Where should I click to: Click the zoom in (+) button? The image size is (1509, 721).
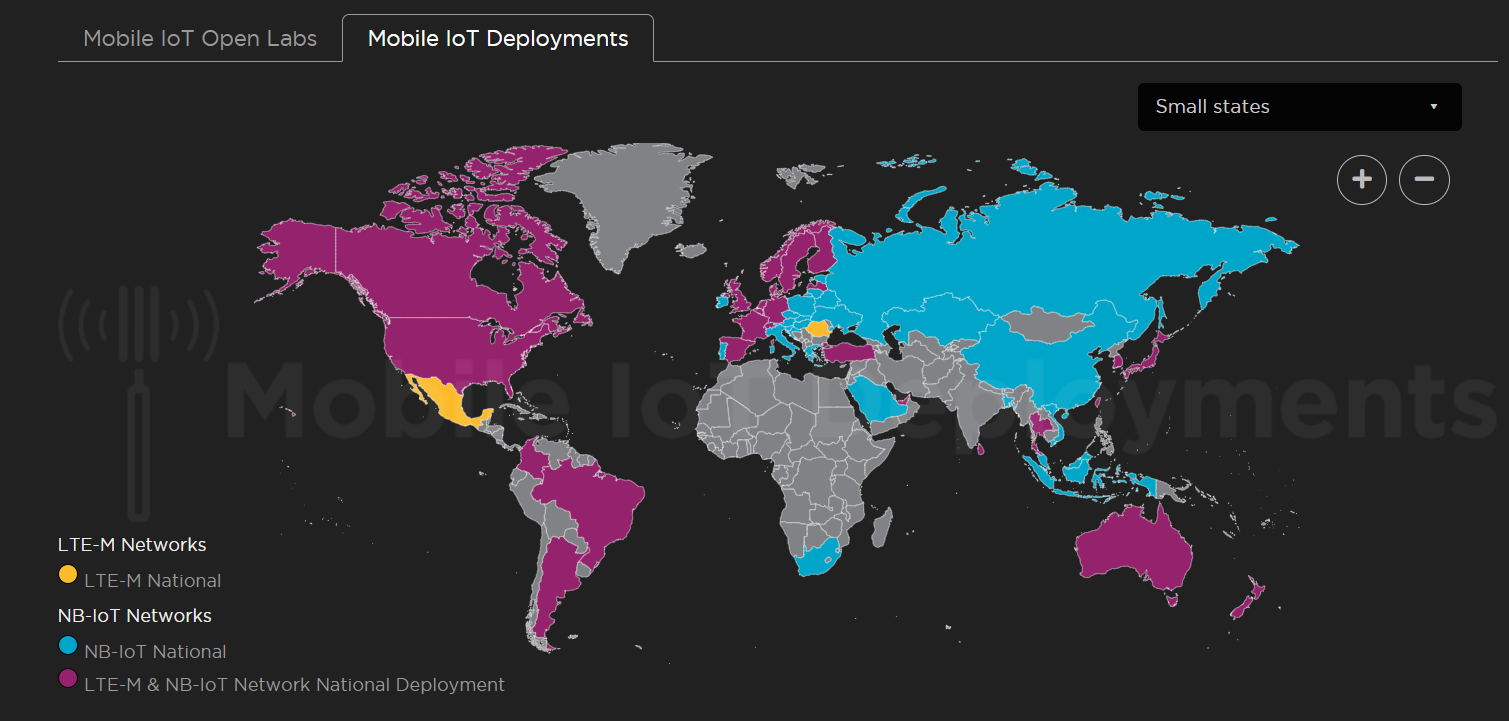pyautogui.click(x=1361, y=180)
